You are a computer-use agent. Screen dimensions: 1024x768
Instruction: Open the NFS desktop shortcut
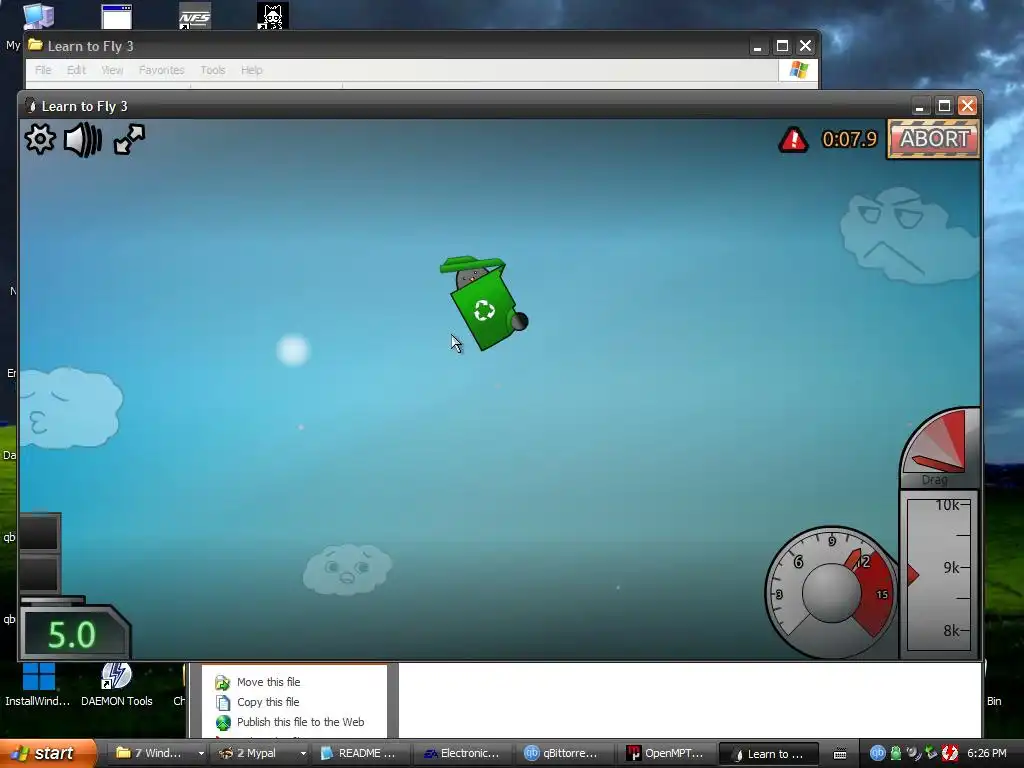195,16
